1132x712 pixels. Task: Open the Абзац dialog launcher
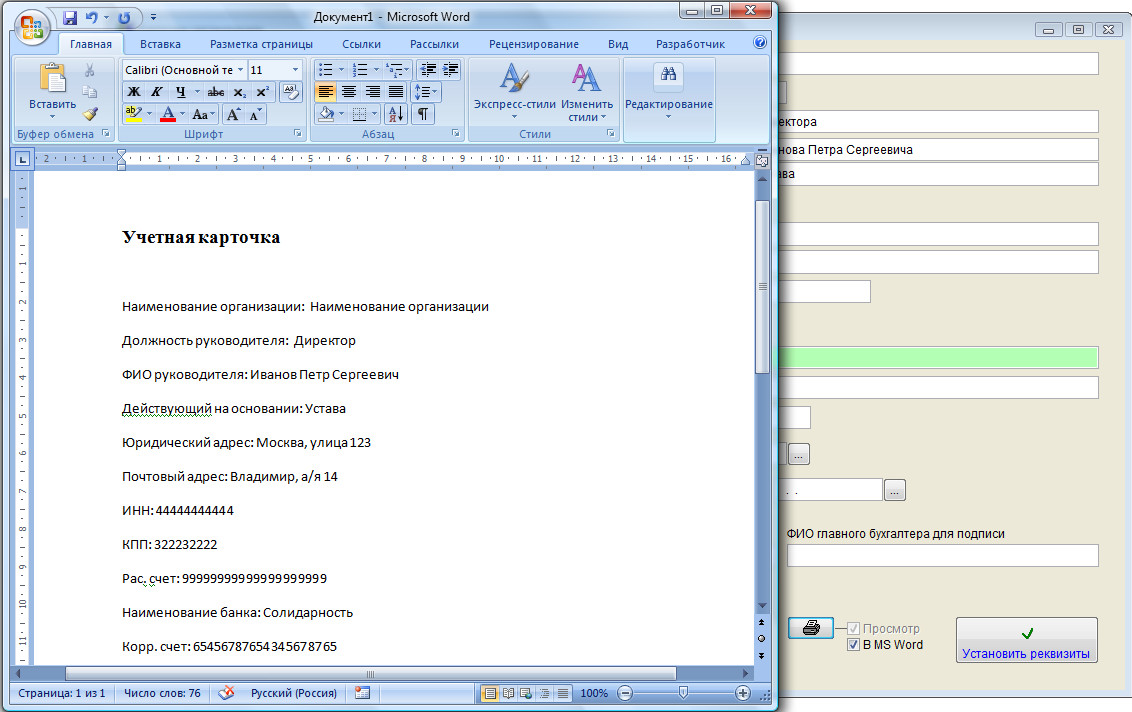pos(456,134)
